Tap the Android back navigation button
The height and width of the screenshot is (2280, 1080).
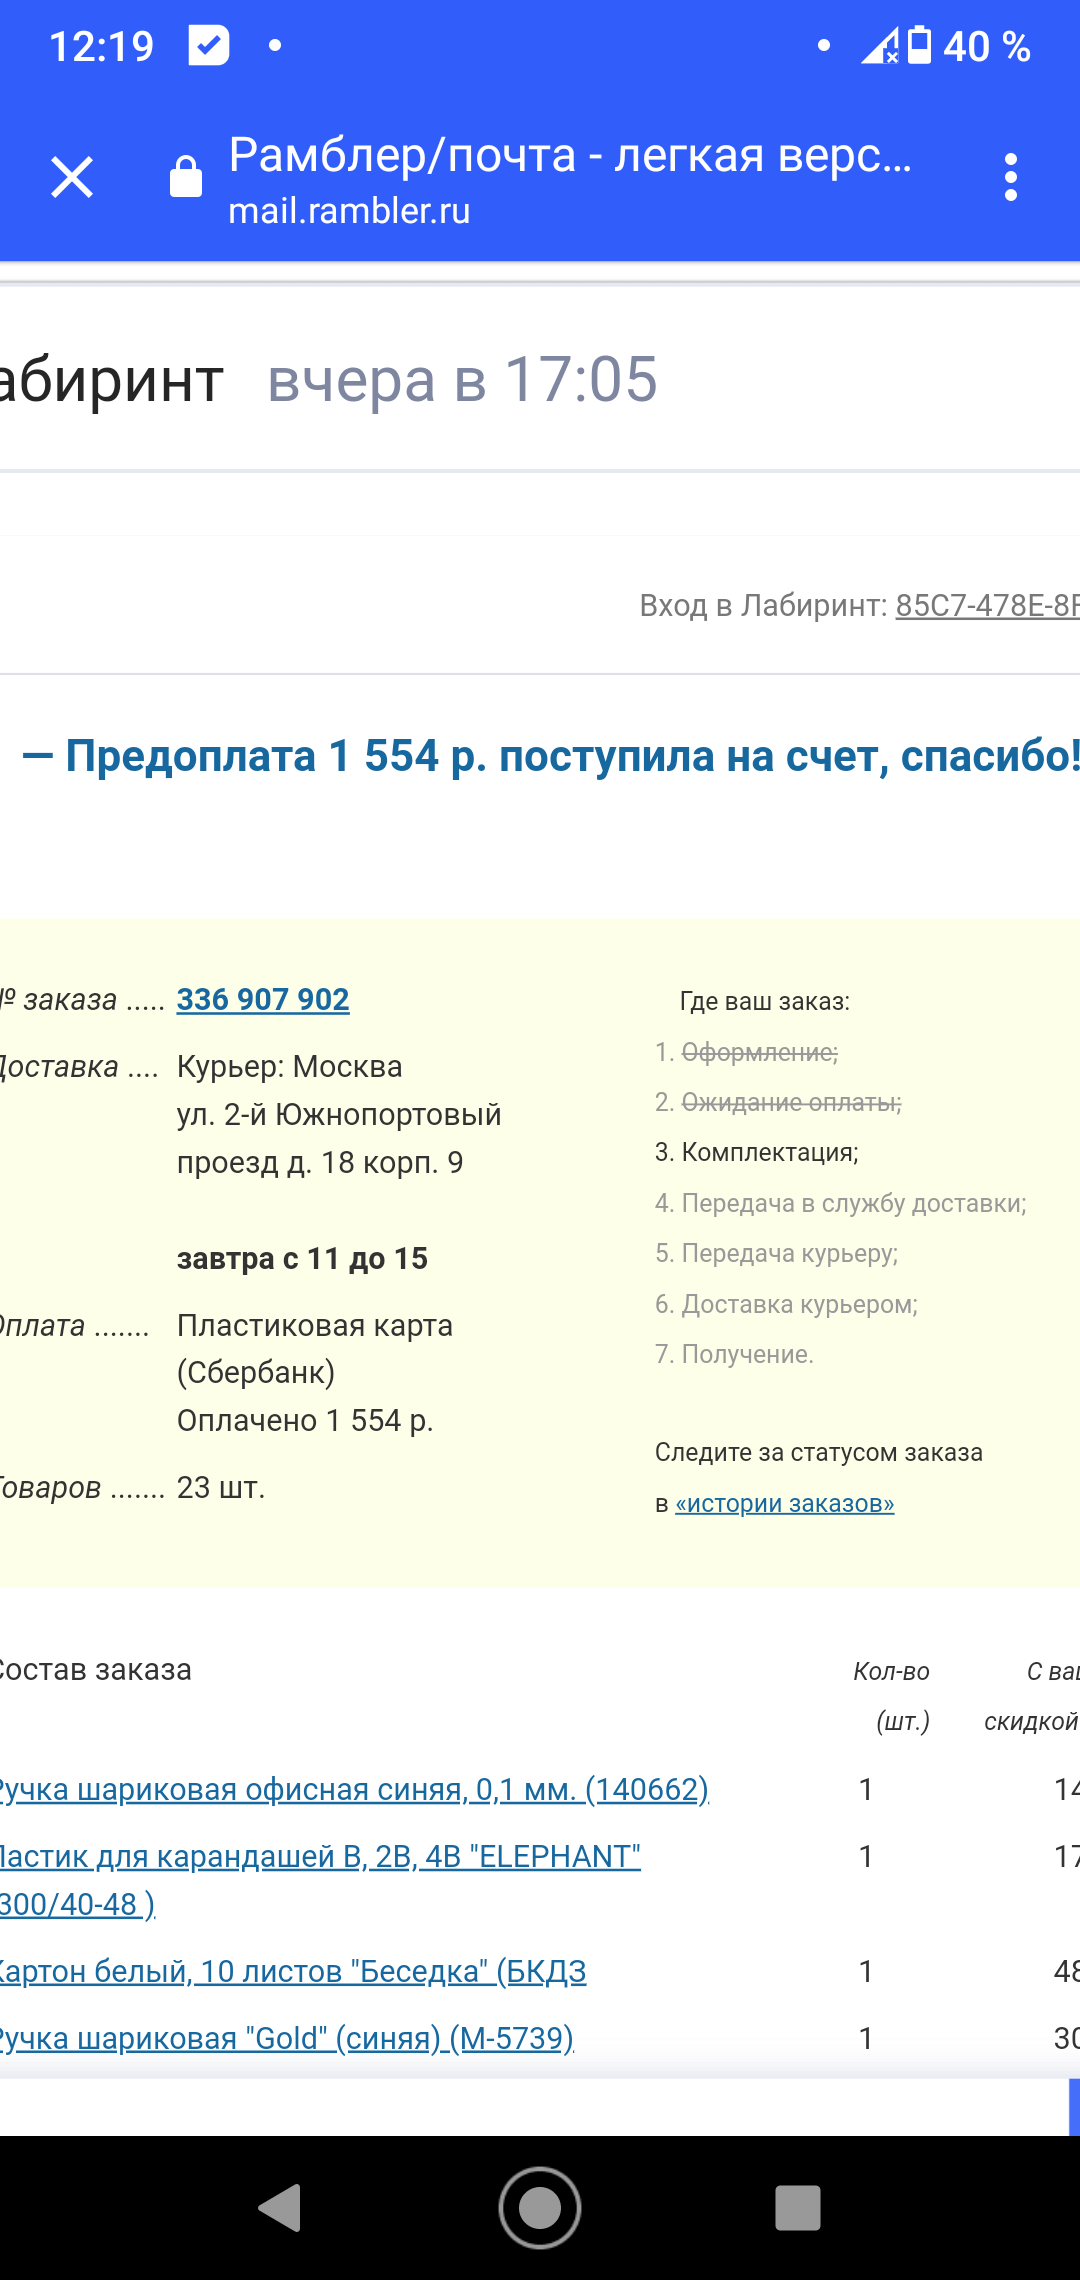point(280,2207)
